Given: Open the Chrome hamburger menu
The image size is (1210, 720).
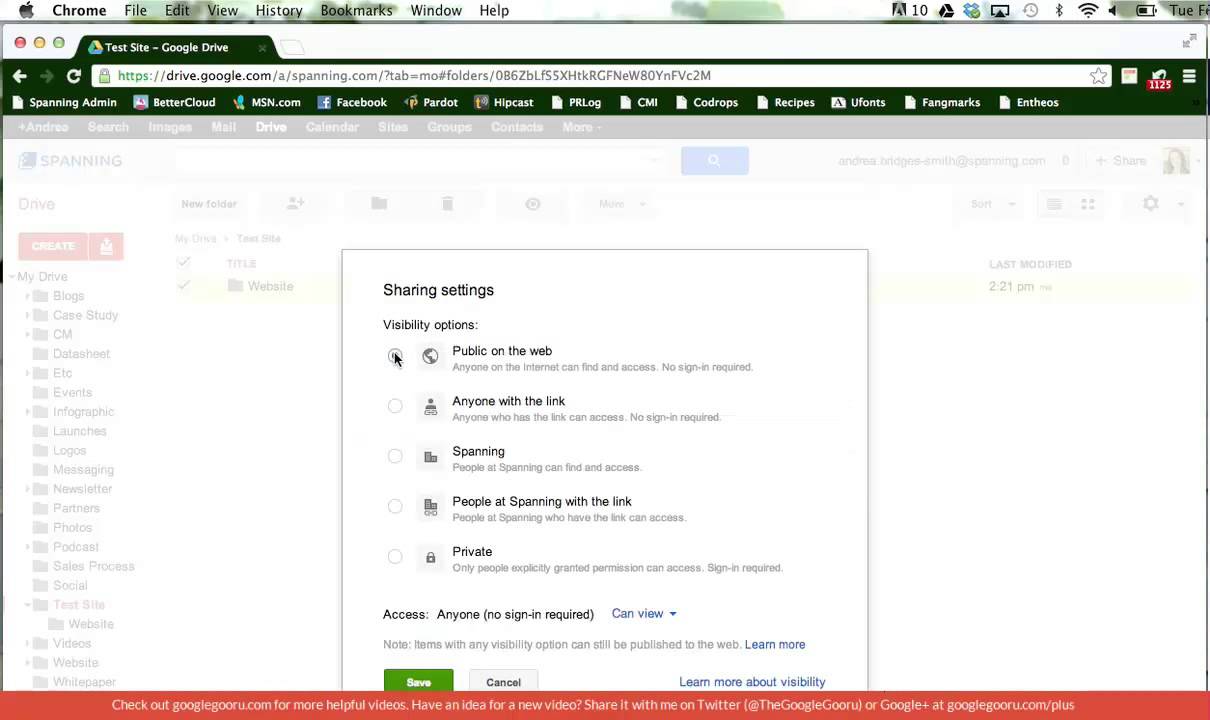Looking at the screenshot, I should tap(1189, 76).
